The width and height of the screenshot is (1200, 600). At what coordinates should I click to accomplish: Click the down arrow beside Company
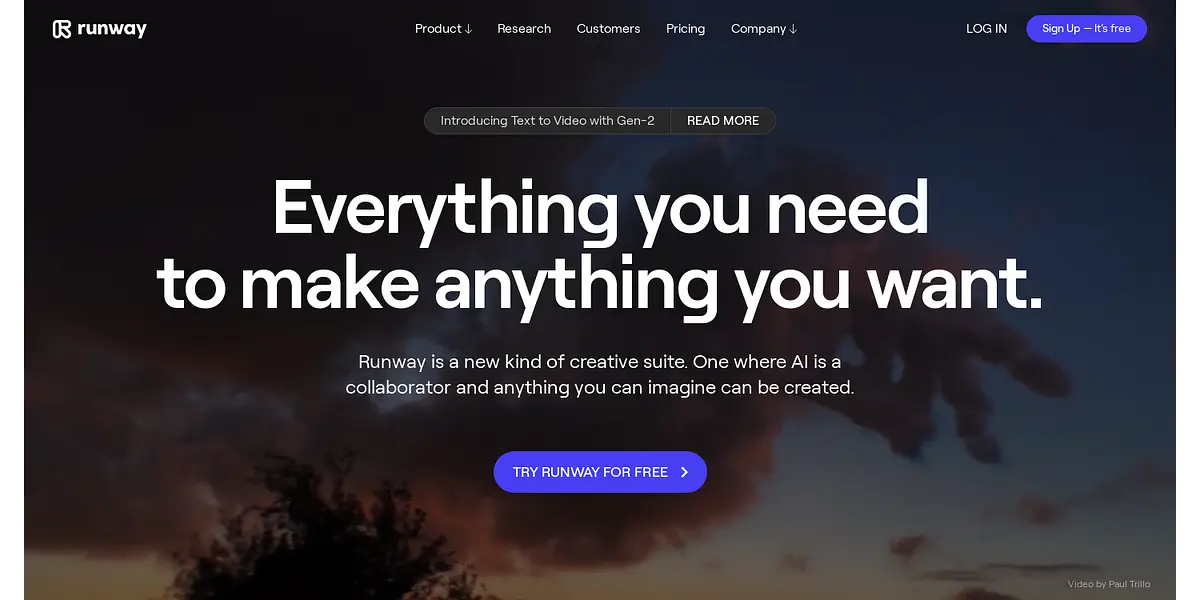coord(793,29)
